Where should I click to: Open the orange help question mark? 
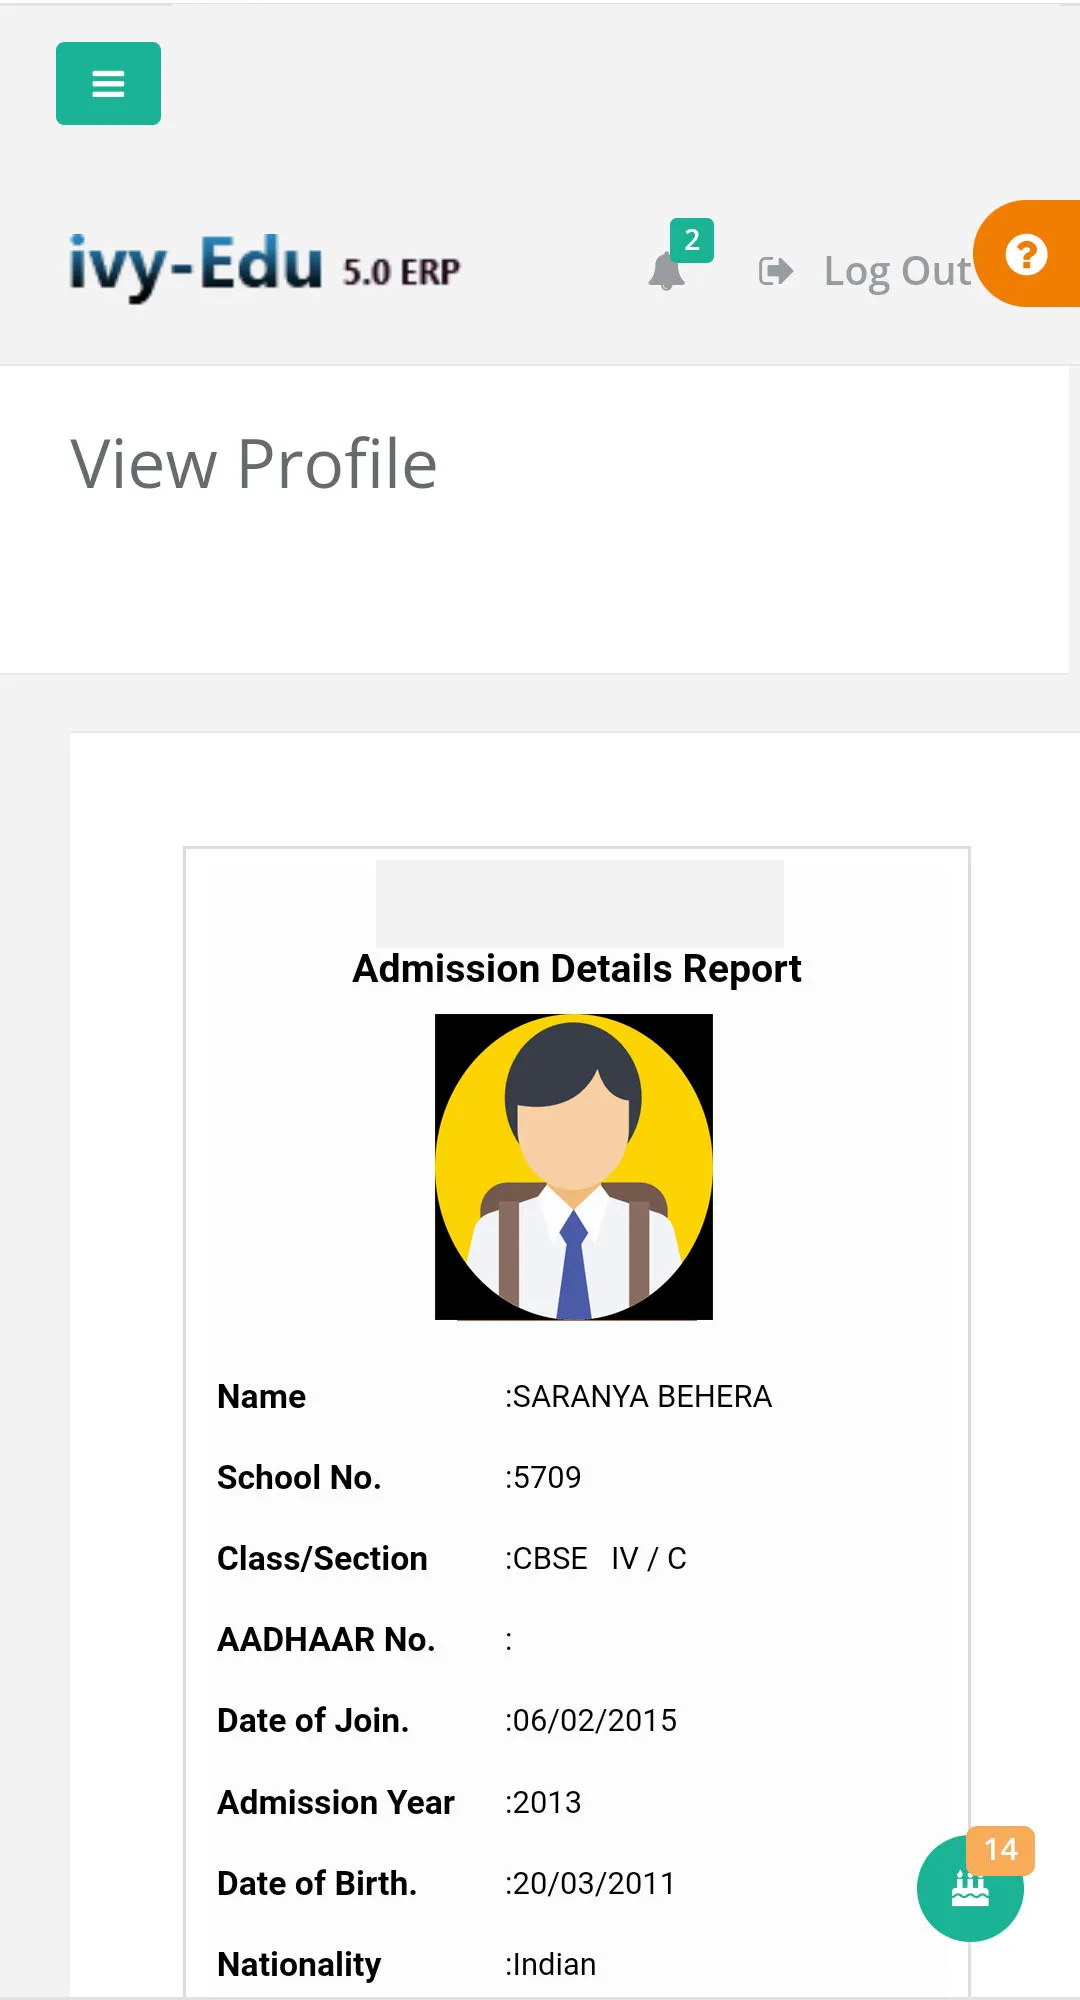tap(1026, 254)
